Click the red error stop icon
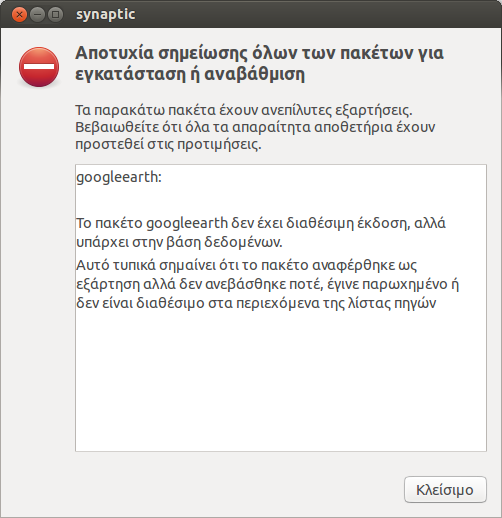This screenshot has height=518, width=502. 39,67
